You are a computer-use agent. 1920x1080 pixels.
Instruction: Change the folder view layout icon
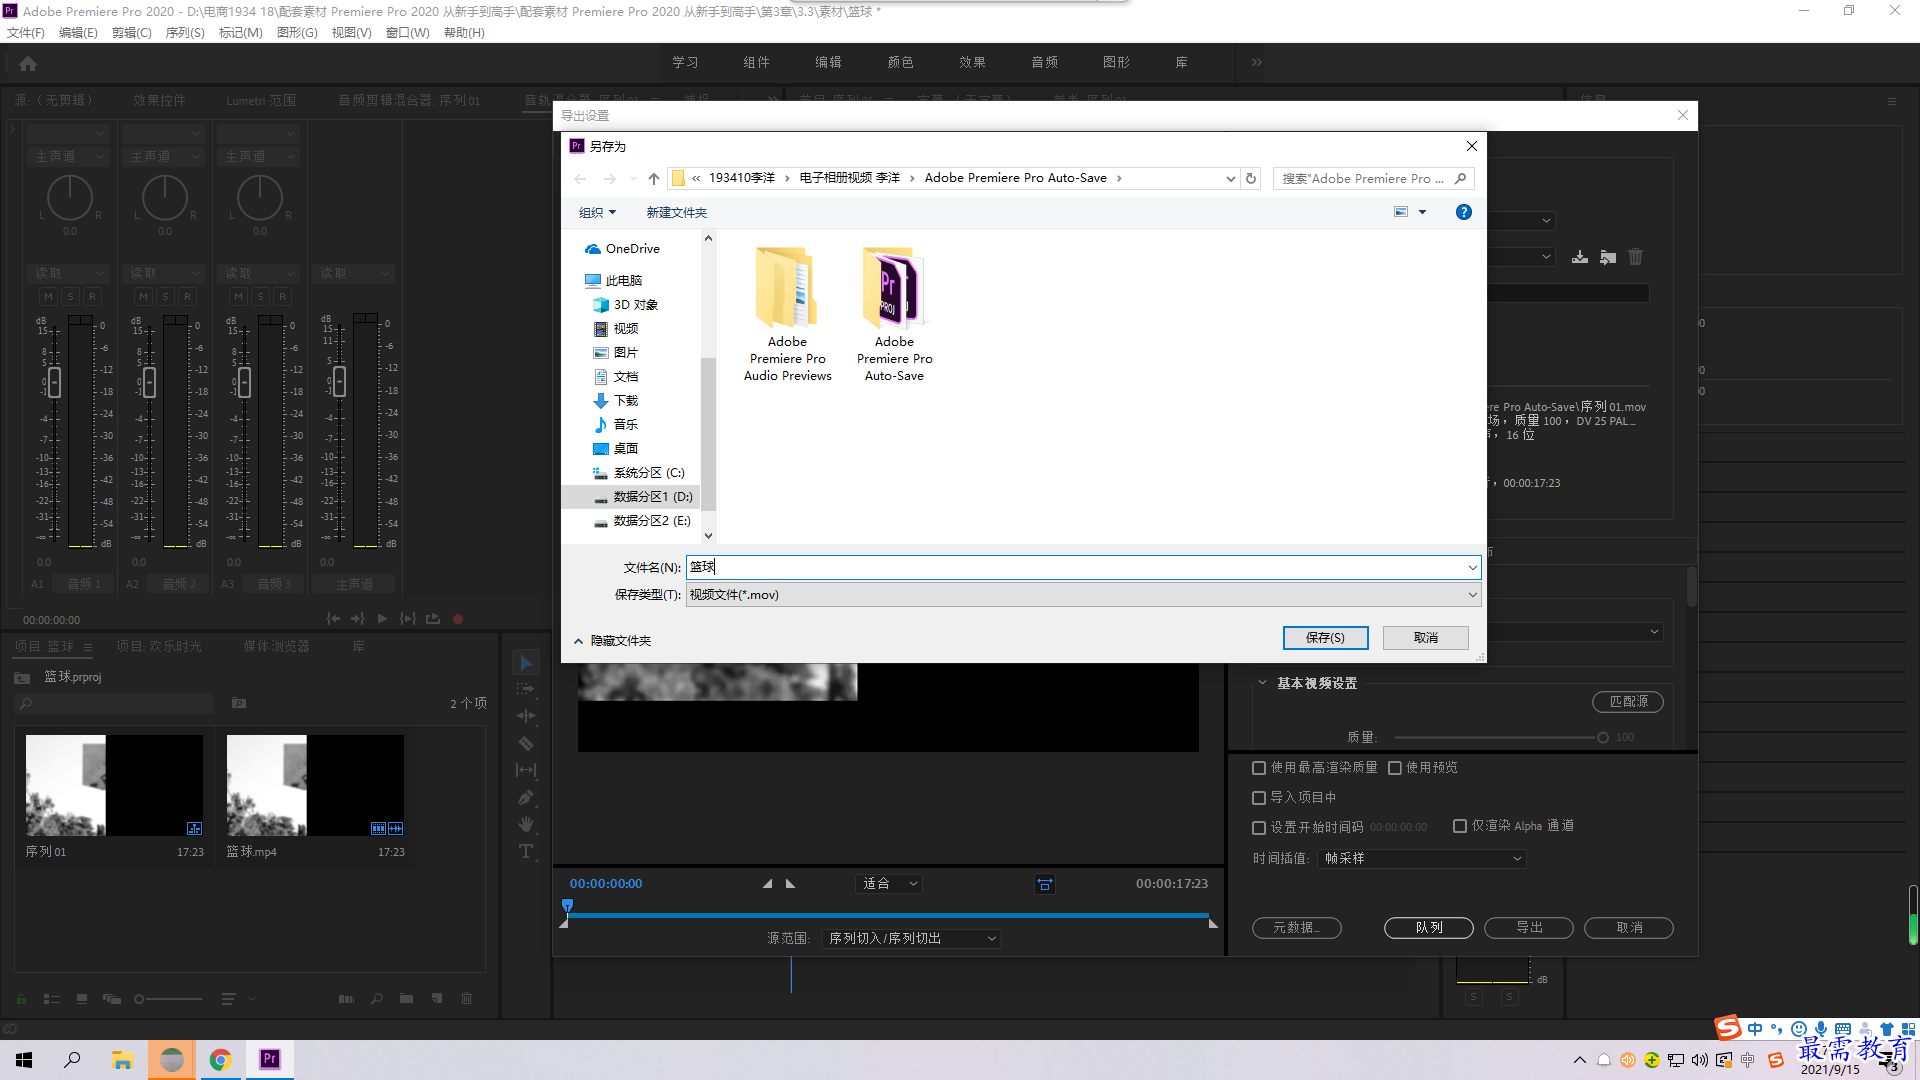click(1401, 212)
